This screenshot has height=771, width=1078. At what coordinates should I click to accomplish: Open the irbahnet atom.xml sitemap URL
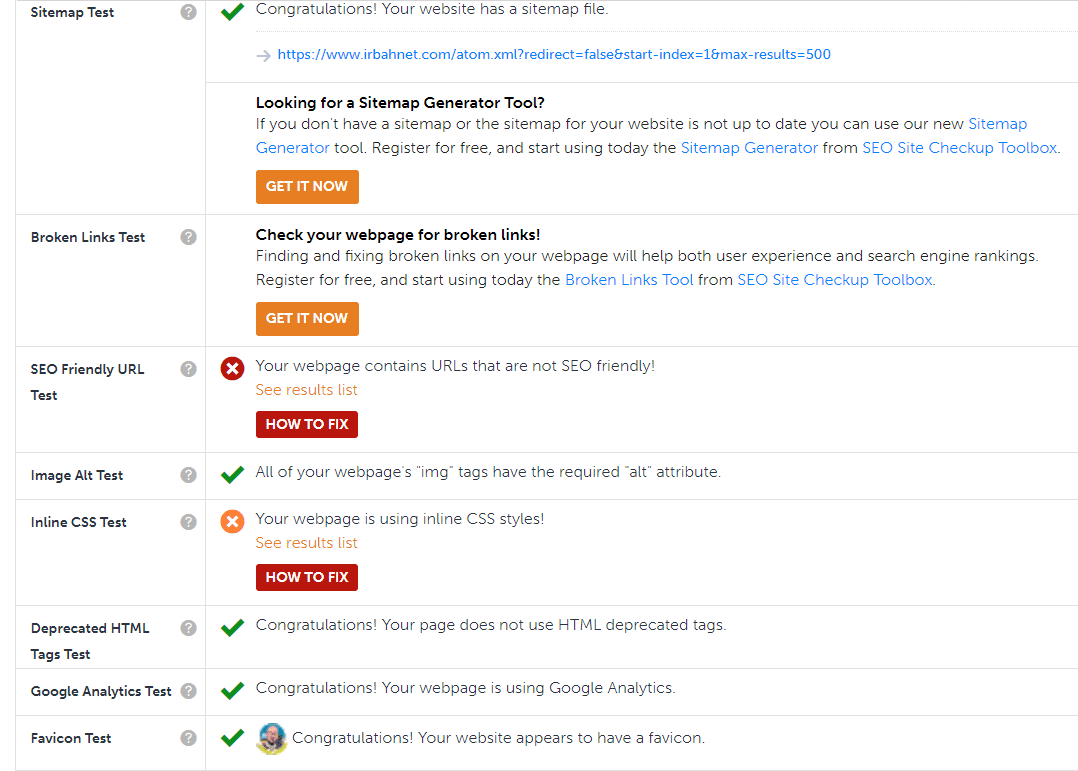tap(554, 55)
